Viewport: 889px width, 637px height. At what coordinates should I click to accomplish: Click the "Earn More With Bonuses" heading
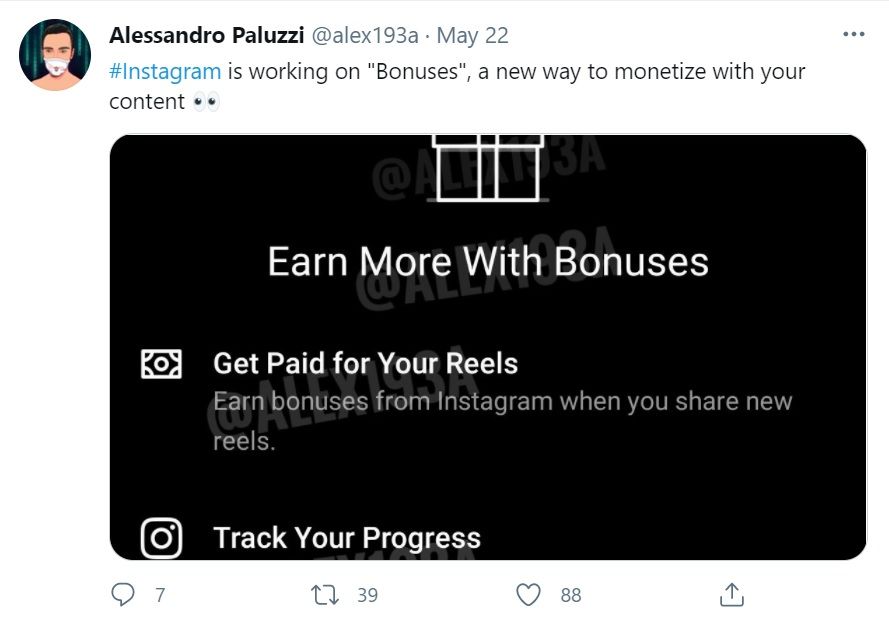(x=488, y=262)
